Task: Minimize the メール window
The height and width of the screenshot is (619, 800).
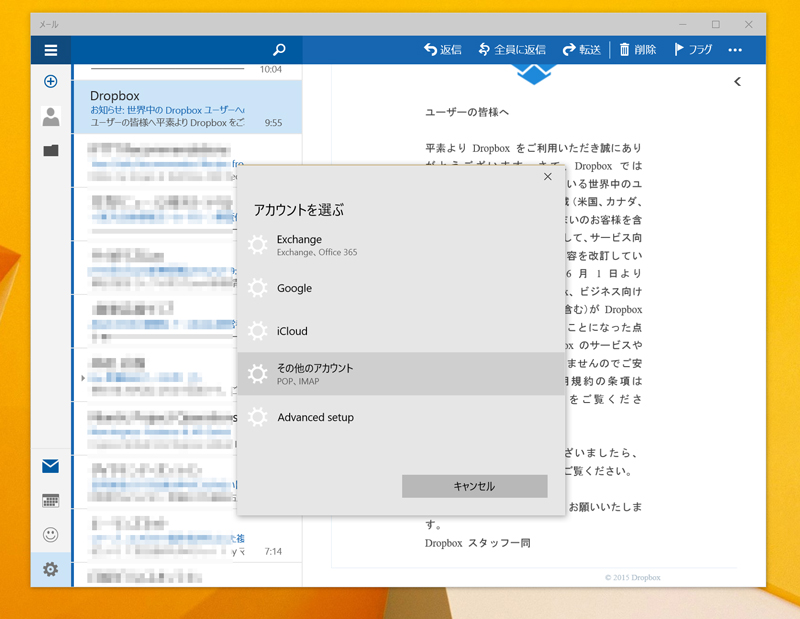Action: click(x=683, y=24)
